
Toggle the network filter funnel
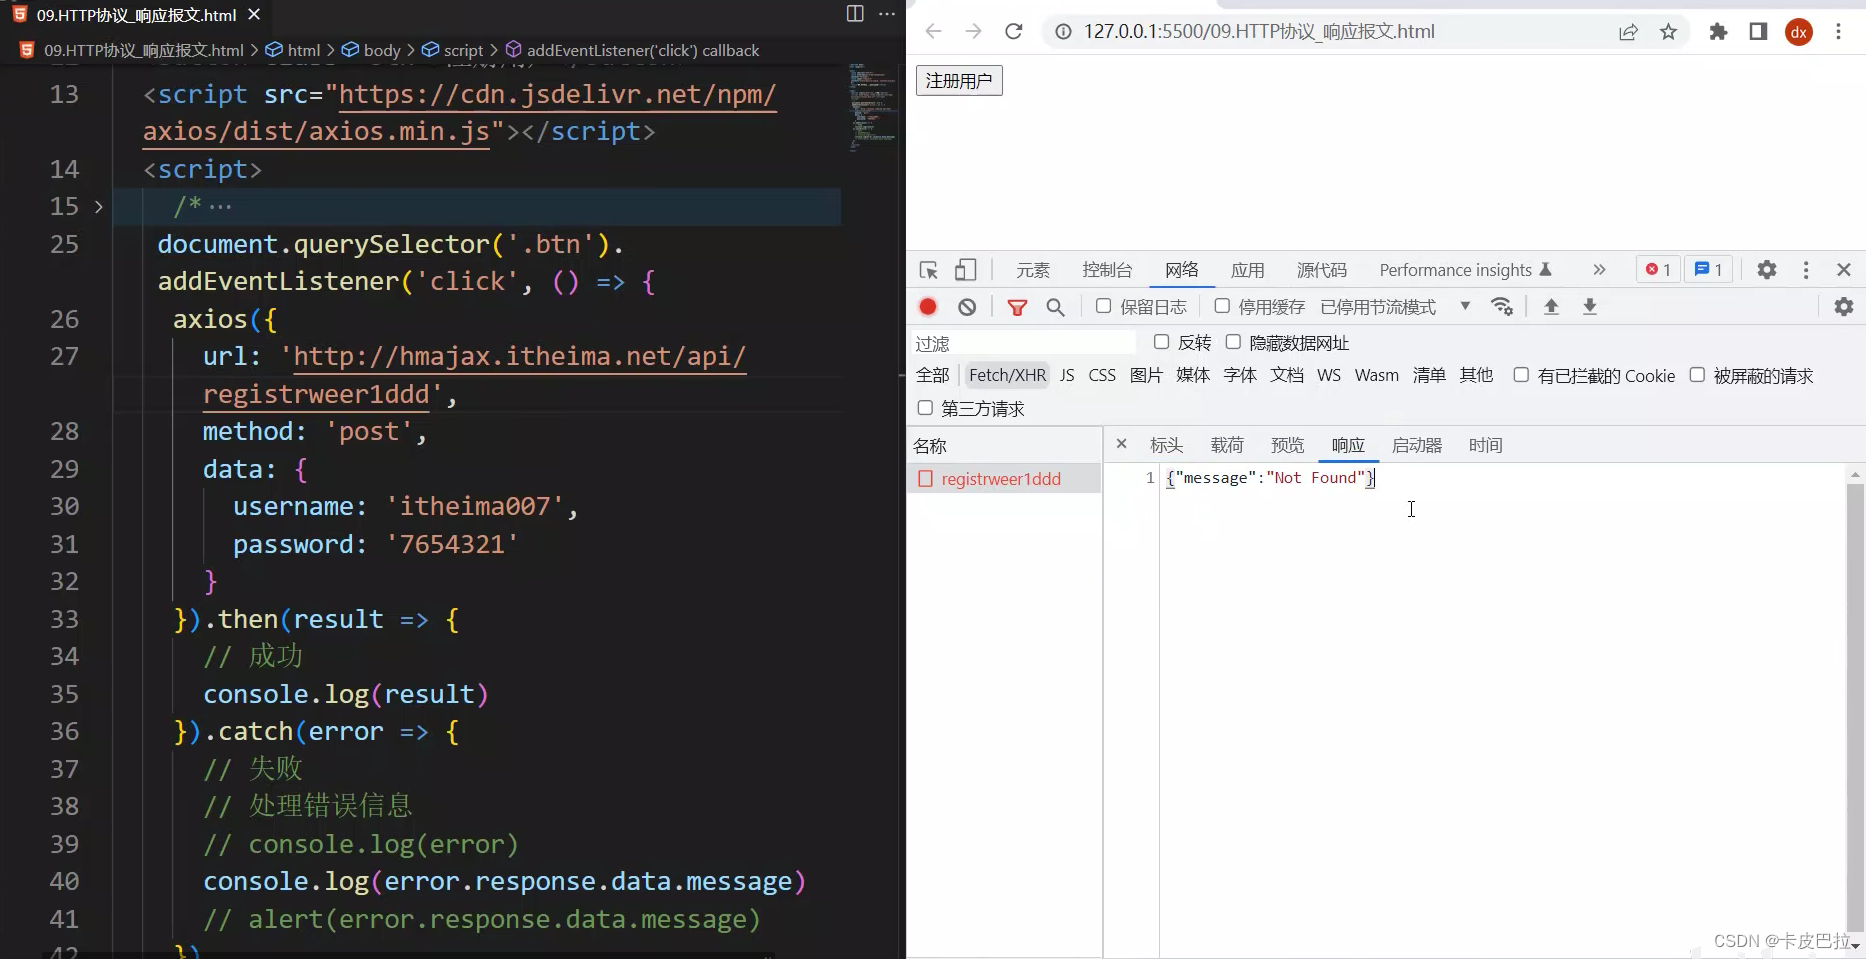pos(1017,307)
